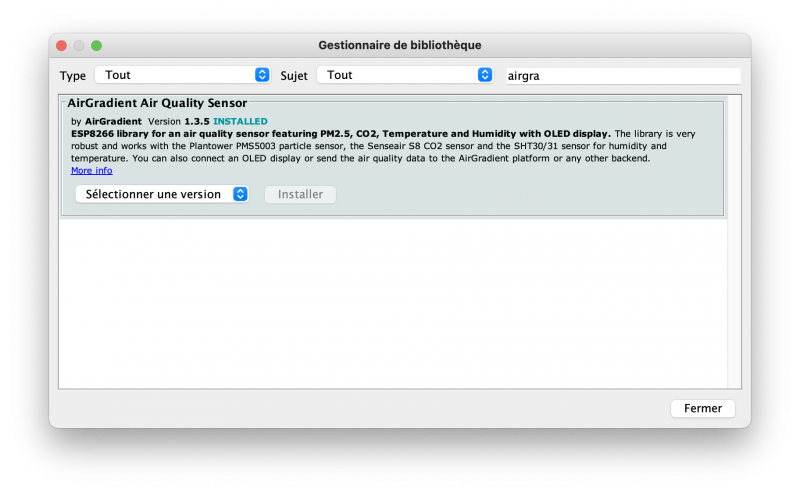The height and width of the screenshot is (493, 800).
Task: Open the Type filter dropdown
Action: [182, 75]
